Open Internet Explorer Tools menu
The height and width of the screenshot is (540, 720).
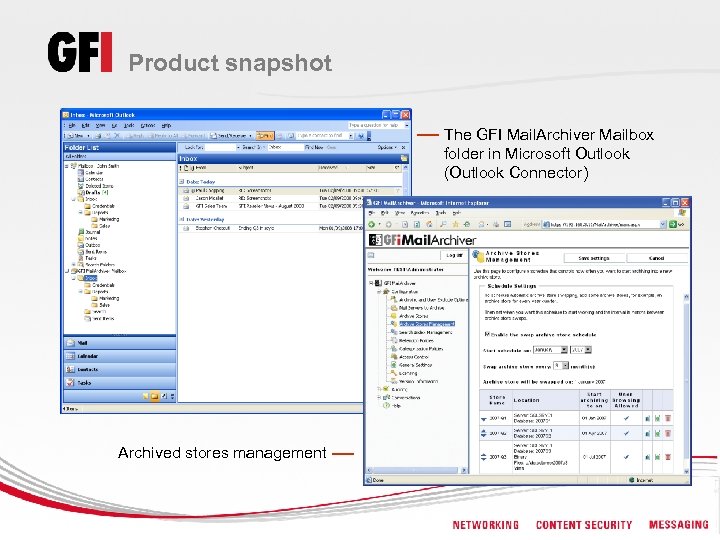coord(441,213)
